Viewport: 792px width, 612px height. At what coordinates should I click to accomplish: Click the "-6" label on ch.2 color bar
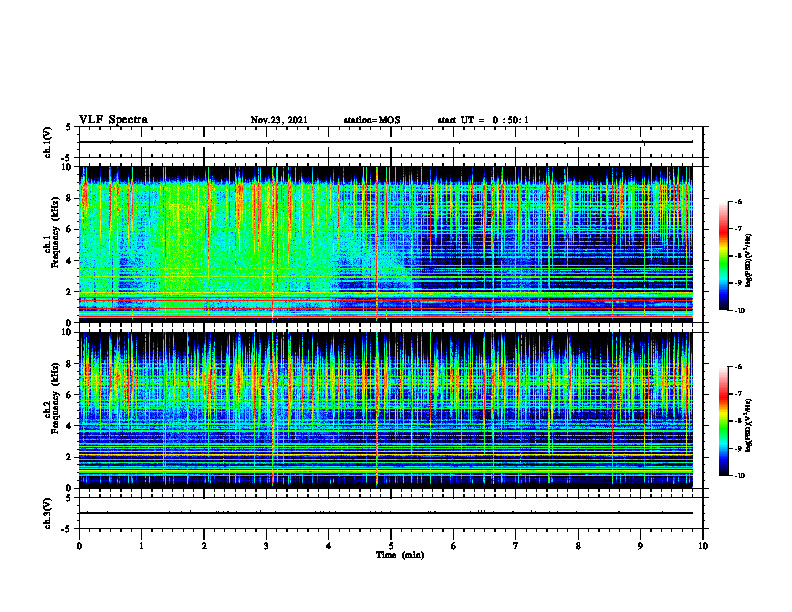click(x=739, y=367)
